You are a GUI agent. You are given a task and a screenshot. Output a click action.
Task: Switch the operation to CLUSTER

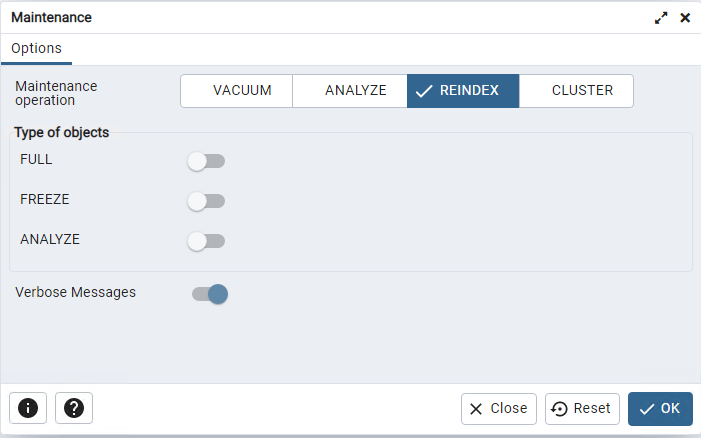tap(576, 91)
